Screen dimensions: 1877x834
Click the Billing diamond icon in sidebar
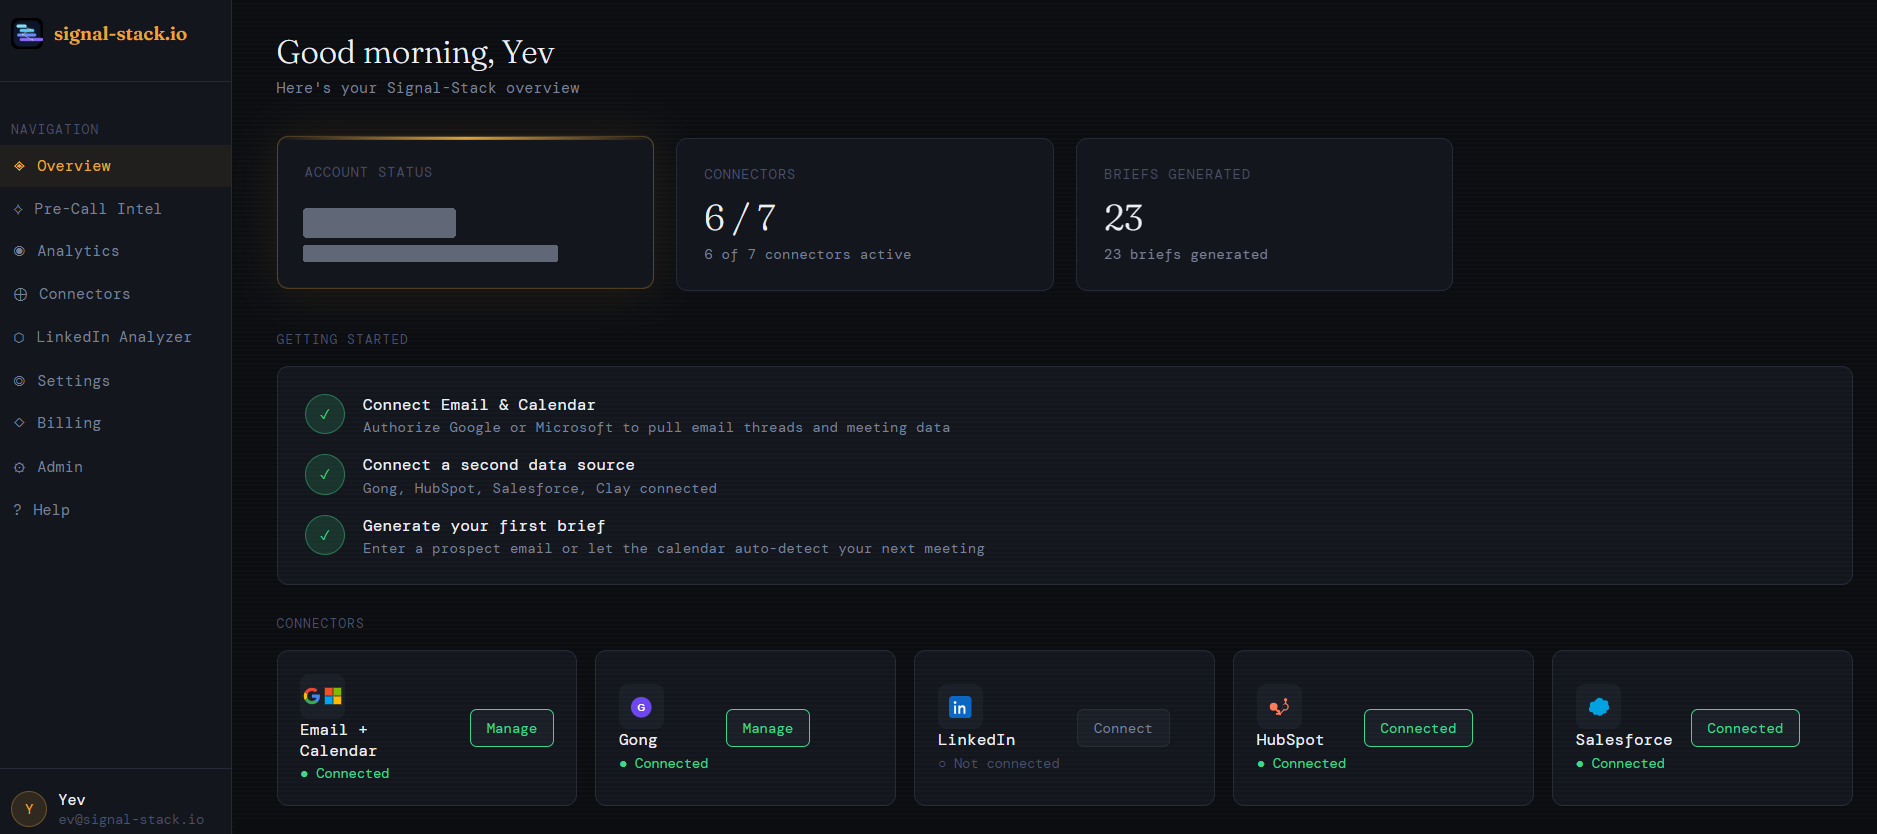tap(19, 423)
